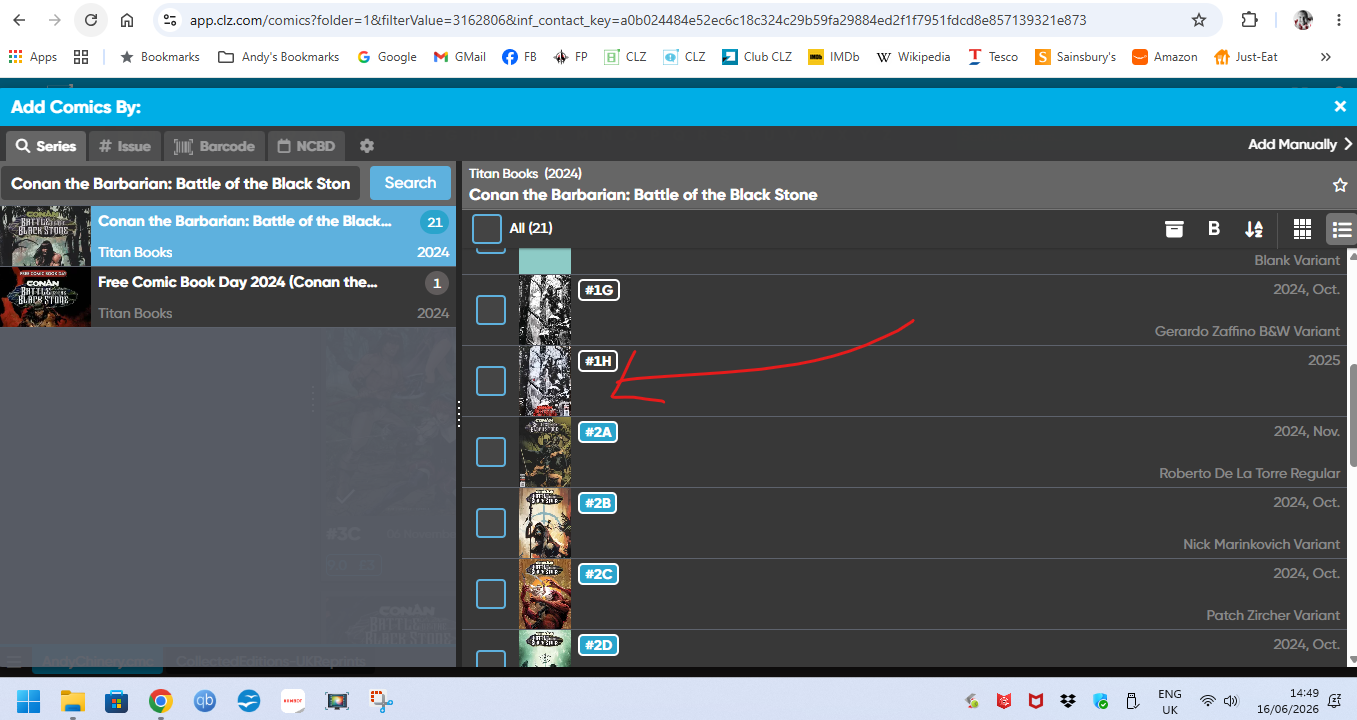Viewport: 1357px width, 720px height.
Task: Open qBittorrent from the taskbar
Action: [x=205, y=700]
